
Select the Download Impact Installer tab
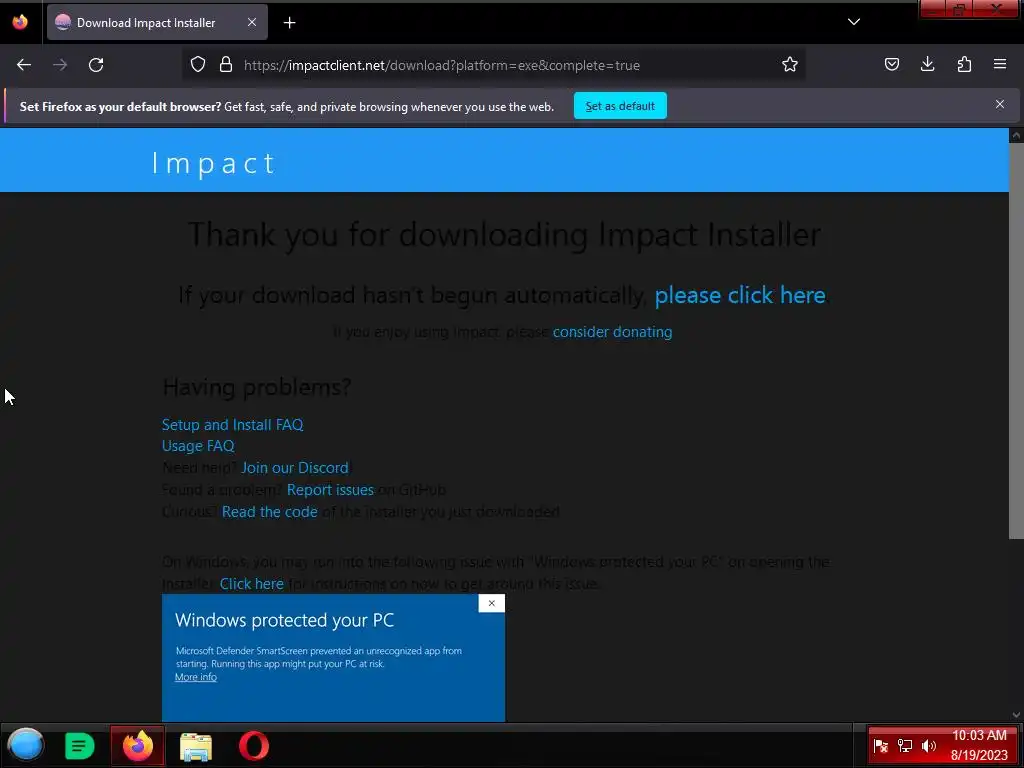click(x=157, y=22)
